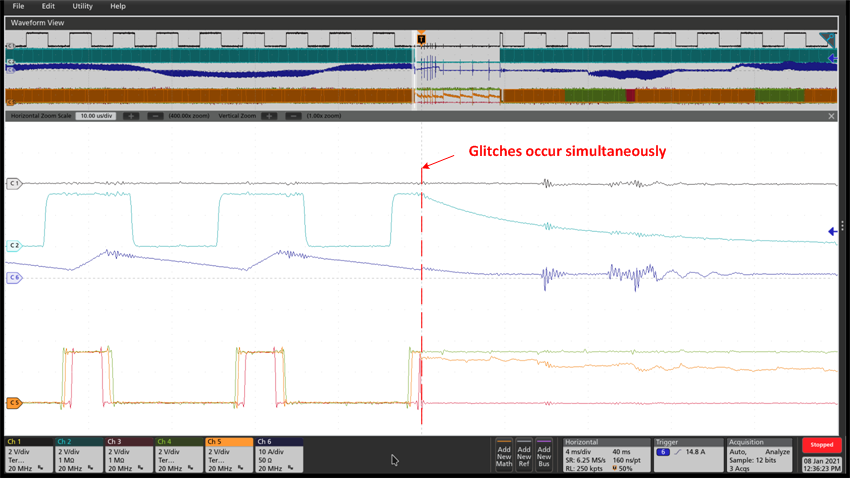Click the Add New Ref button
Viewport: 851px width, 479px height.
click(x=524, y=456)
